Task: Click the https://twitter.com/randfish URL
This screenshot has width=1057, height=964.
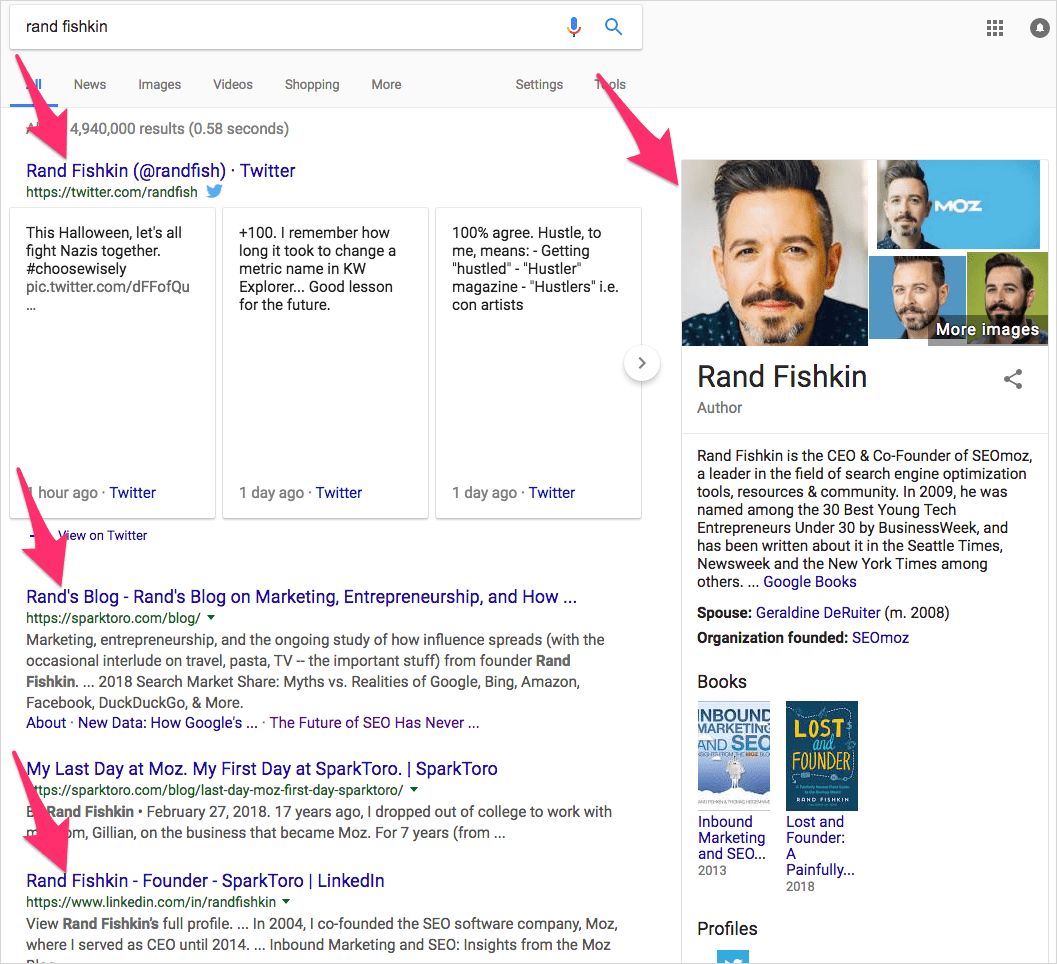Action: point(112,192)
